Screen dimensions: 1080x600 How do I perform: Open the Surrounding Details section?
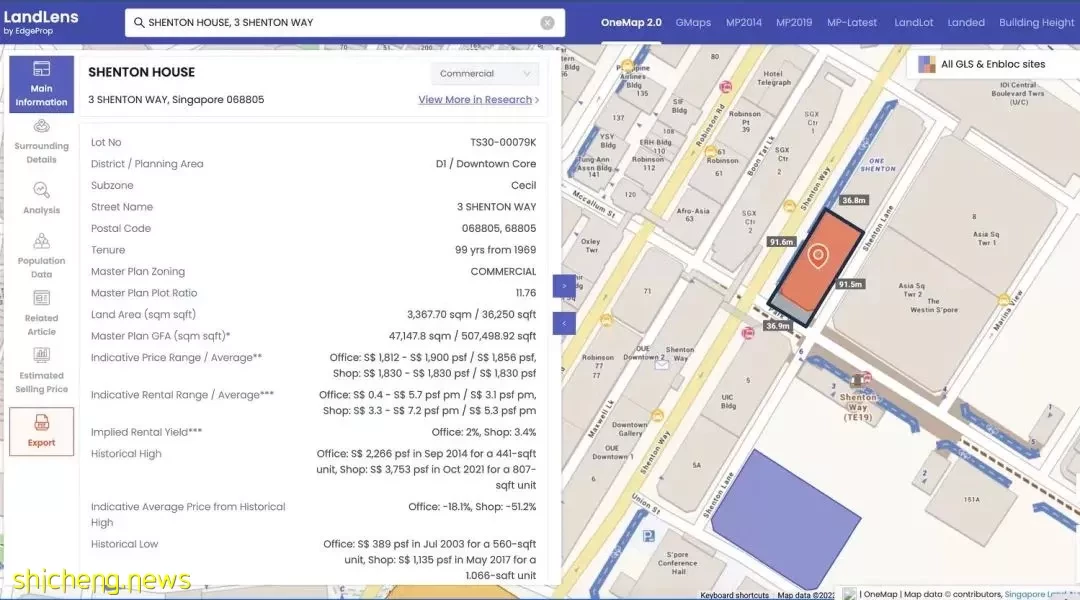pos(41,142)
